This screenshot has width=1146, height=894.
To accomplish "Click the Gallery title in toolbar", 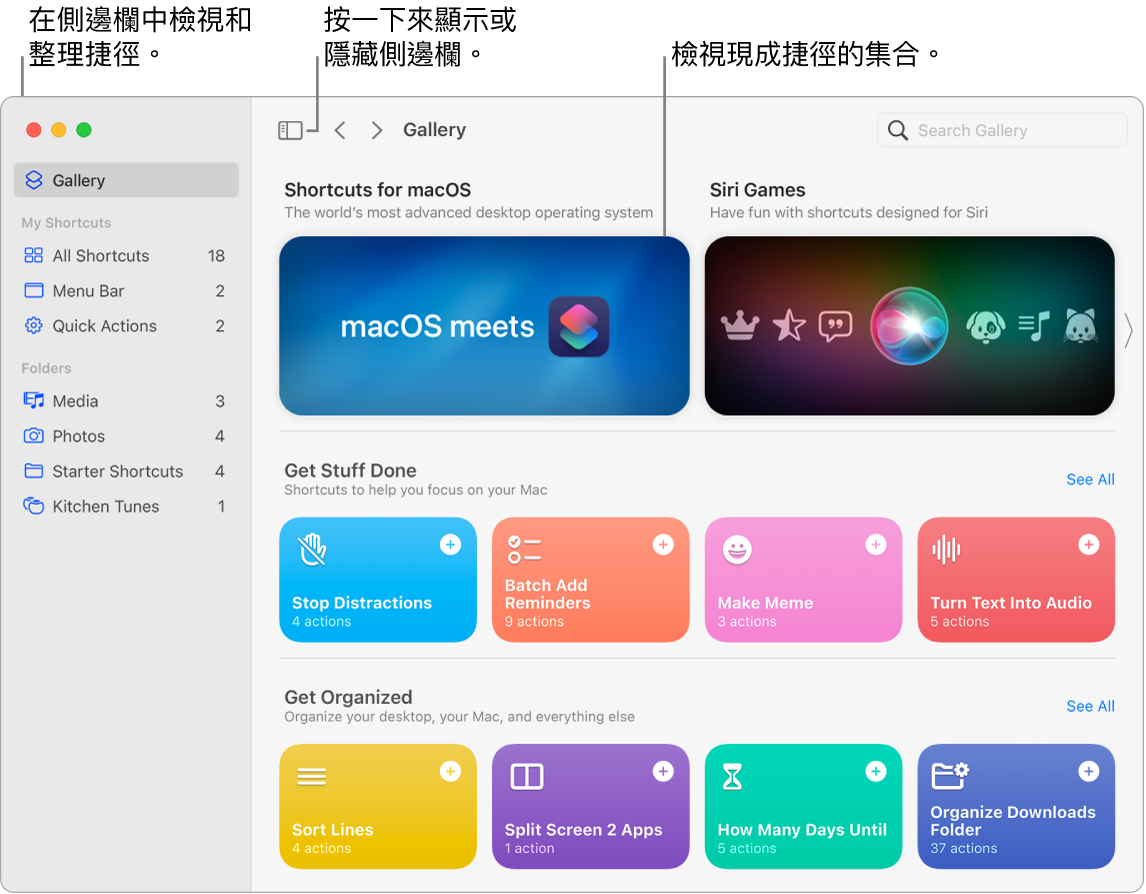I will [x=434, y=129].
